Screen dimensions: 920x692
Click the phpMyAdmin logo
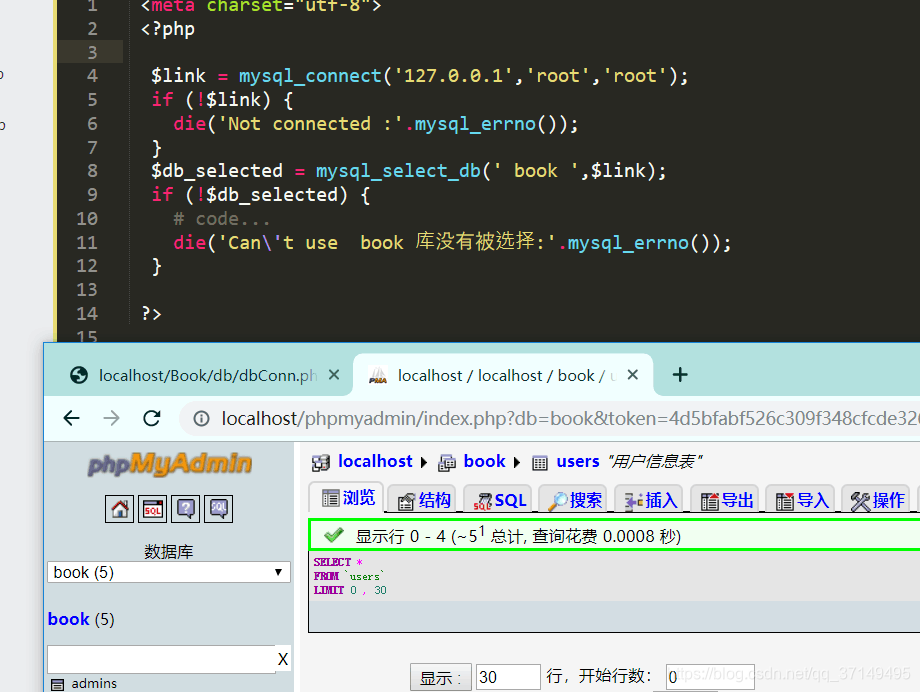(x=170, y=464)
